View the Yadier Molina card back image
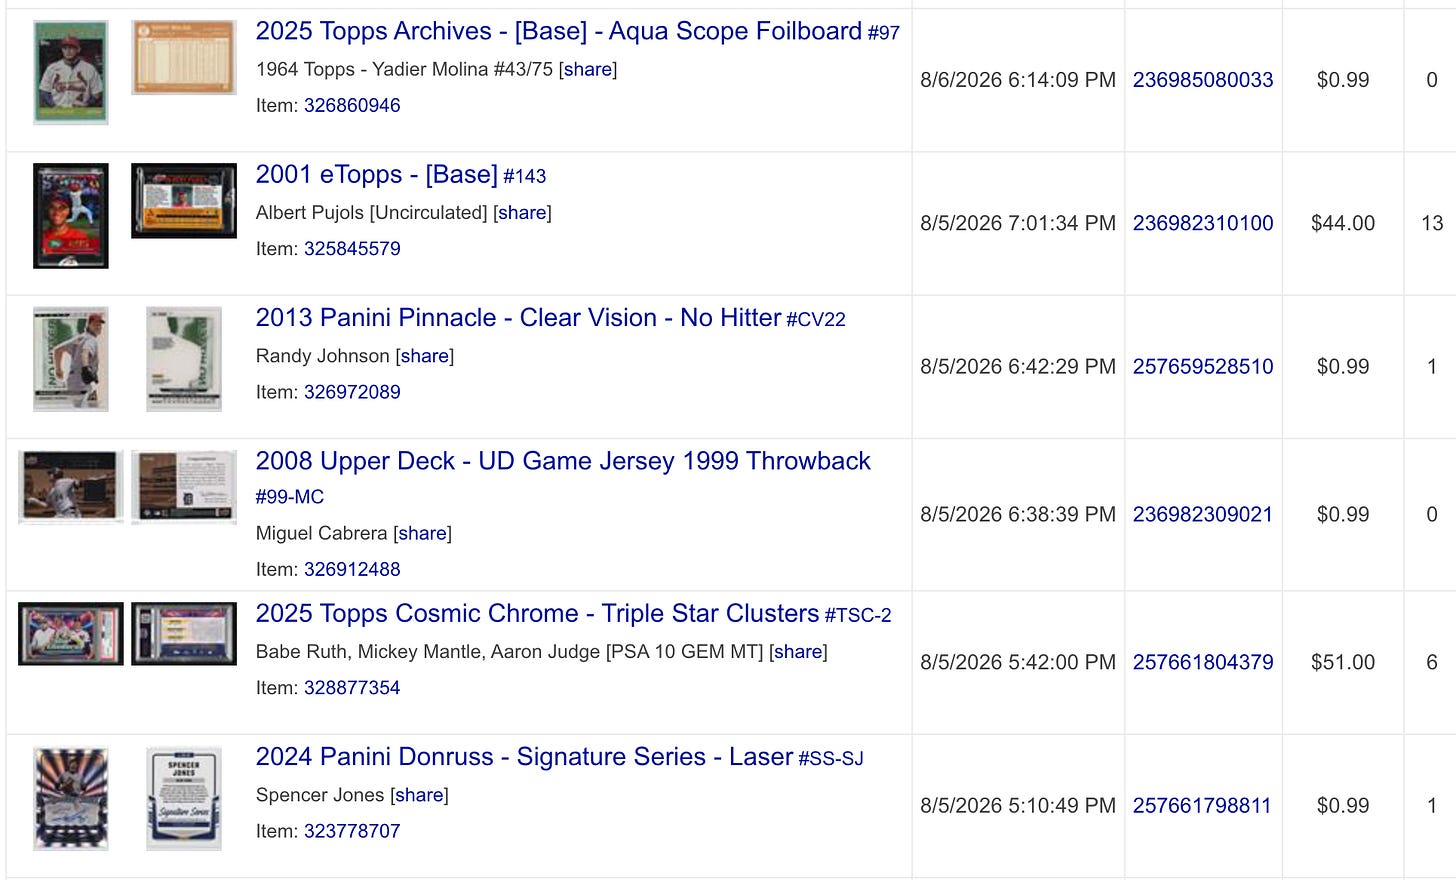This screenshot has height=880, width=1456. tap(184, 58)
